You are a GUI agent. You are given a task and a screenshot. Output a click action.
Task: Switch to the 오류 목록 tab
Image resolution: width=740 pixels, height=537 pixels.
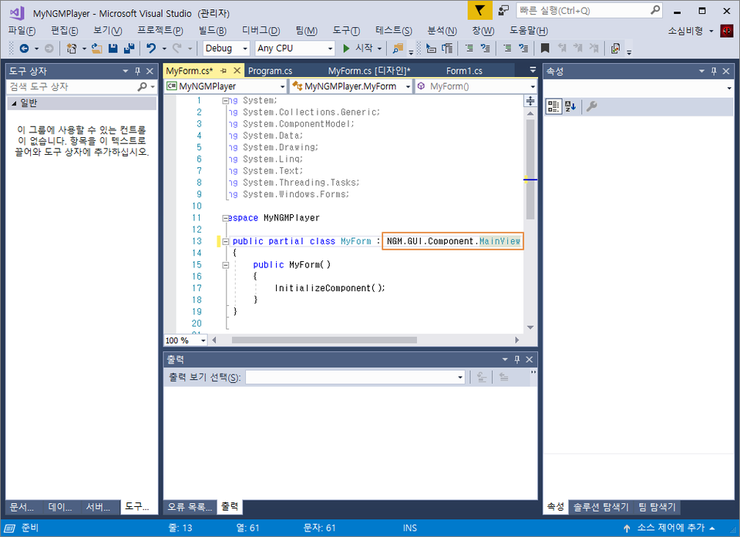(x=190, y=507)
